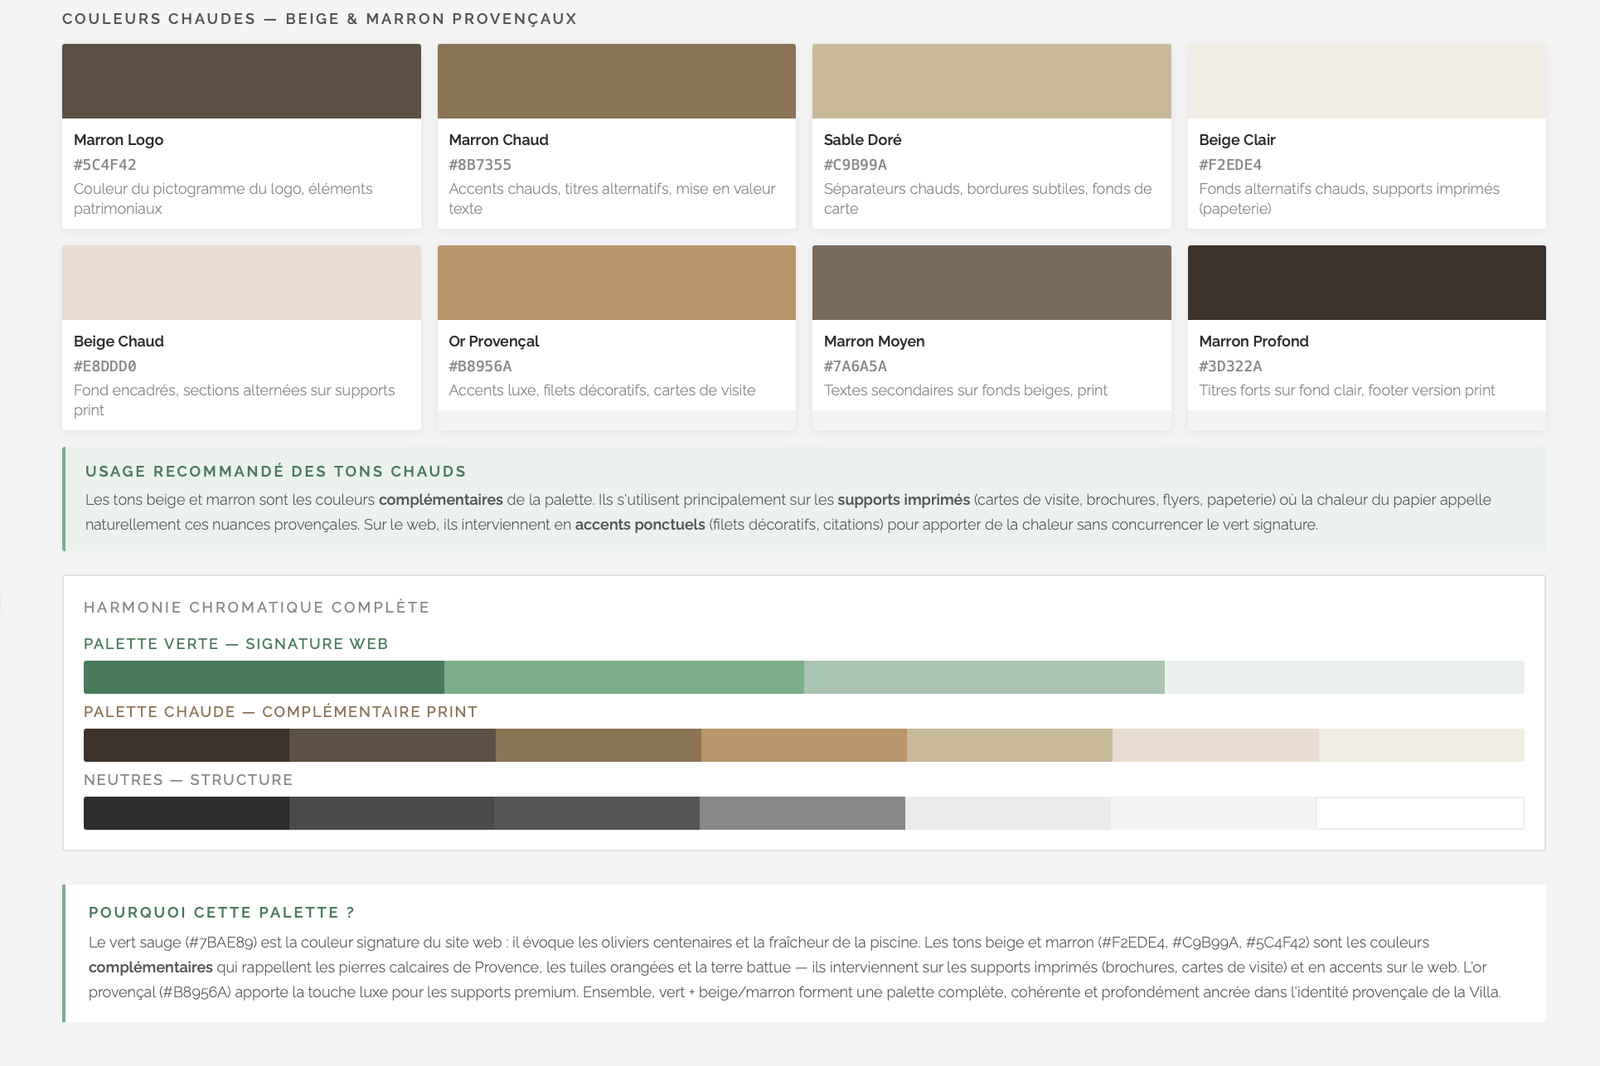Viewport: 1600px width, 1066px height.
Task: Click the 'Pourquoi cette palette ?' heading
Action: [221, 913]
